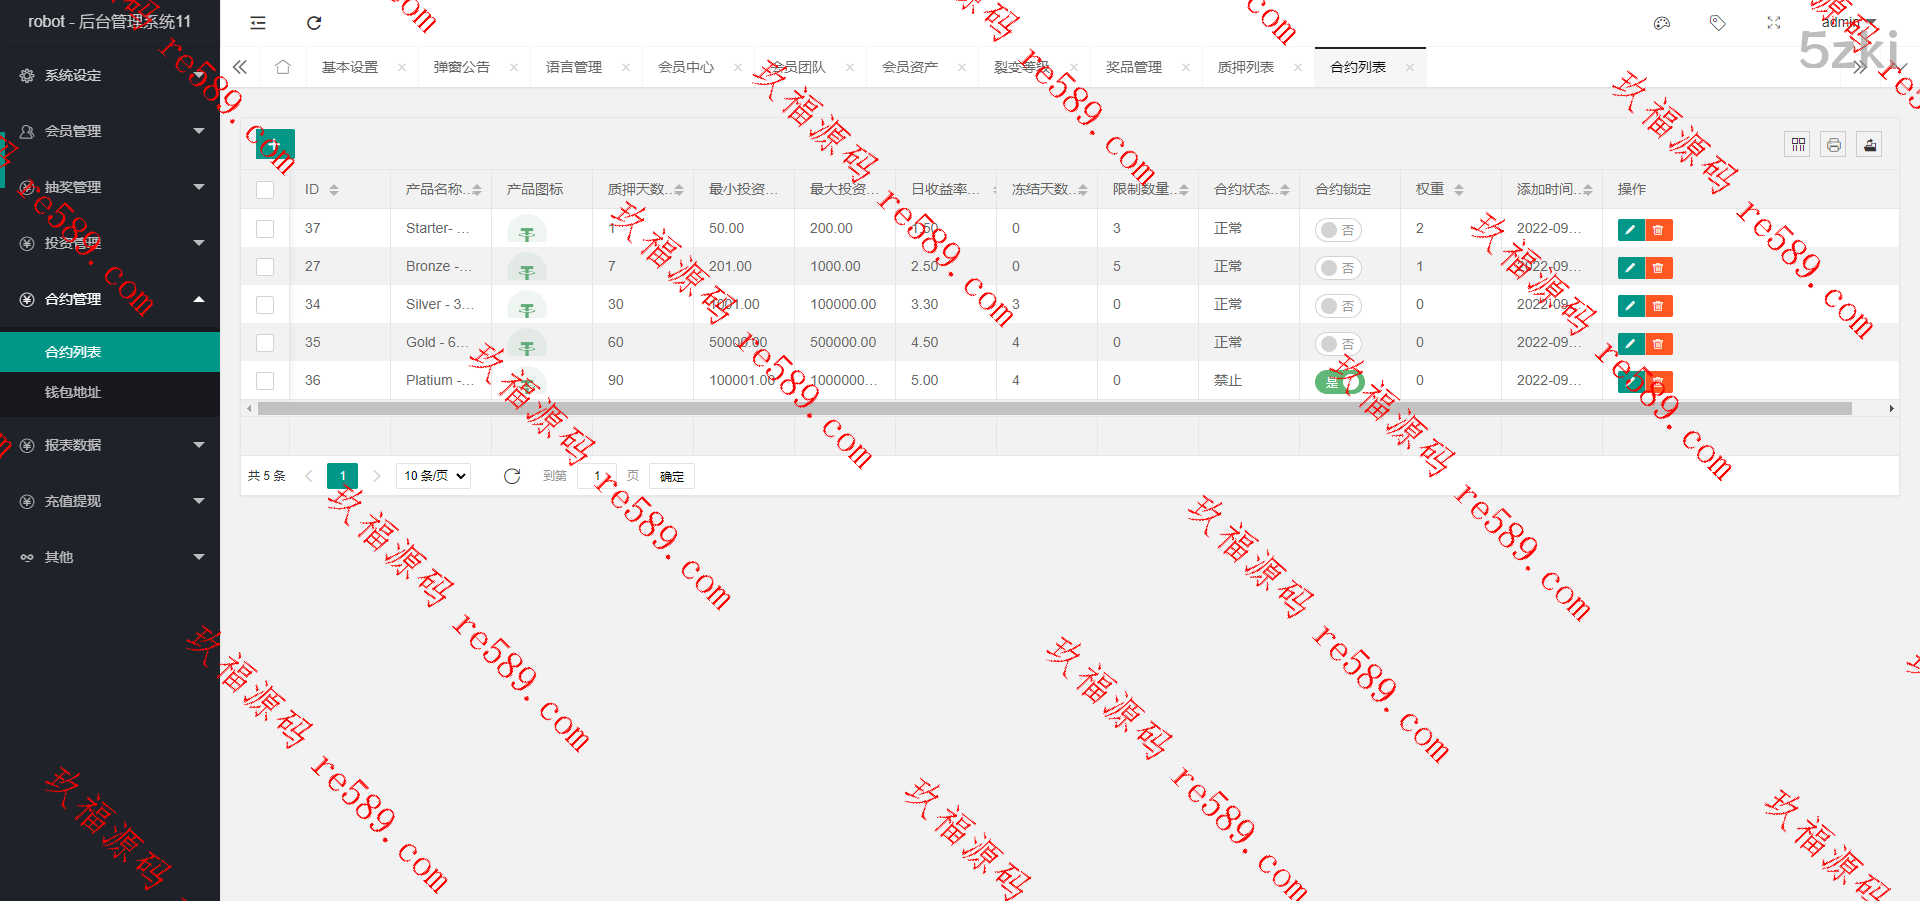Click the refresh icon in top header
Viewport: 1920px width, 901px height.
314,23
